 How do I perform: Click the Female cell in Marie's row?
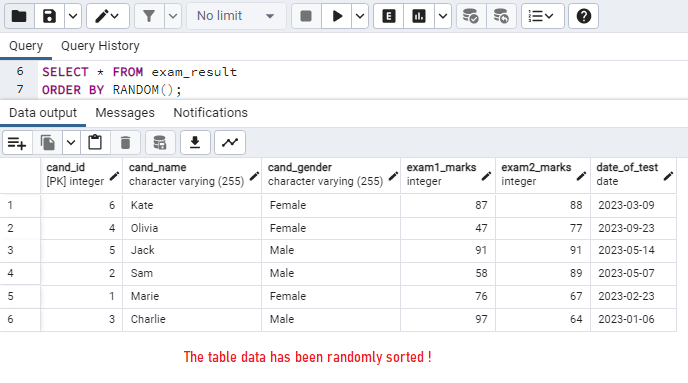(x=331, y=296)
